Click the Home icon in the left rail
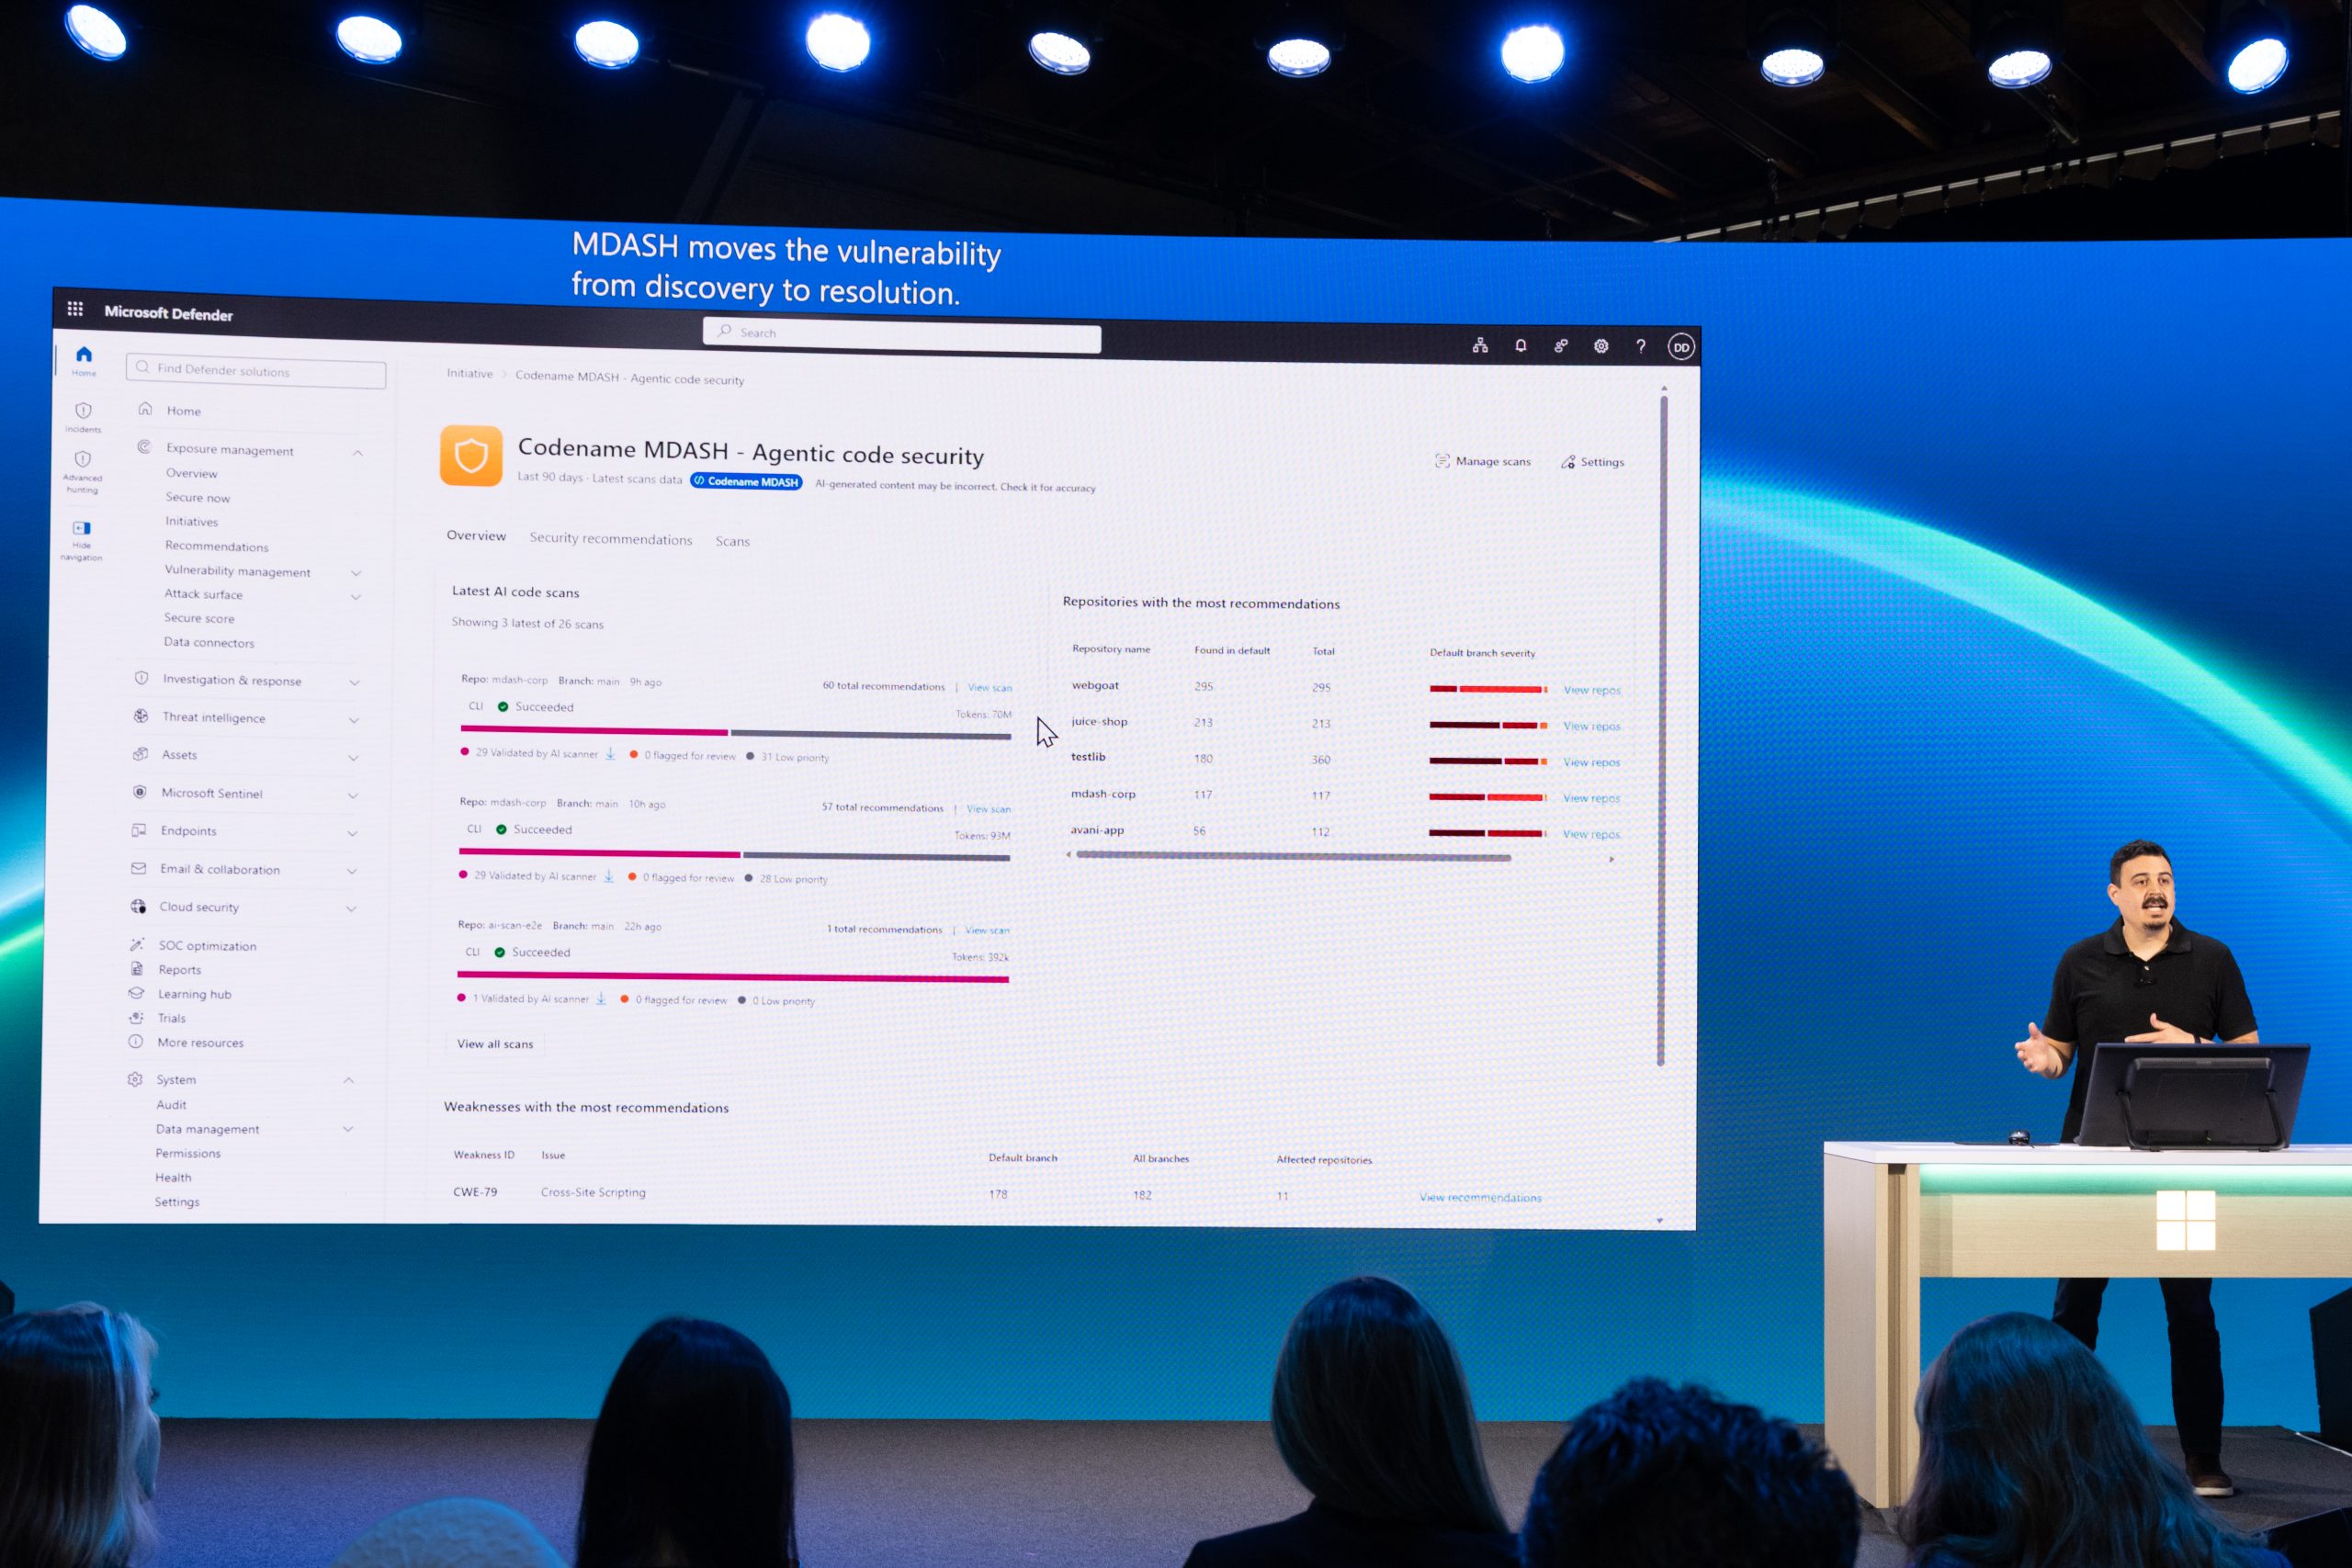The width and height of the screenshot is (2352, 1568). pos(84,354)
